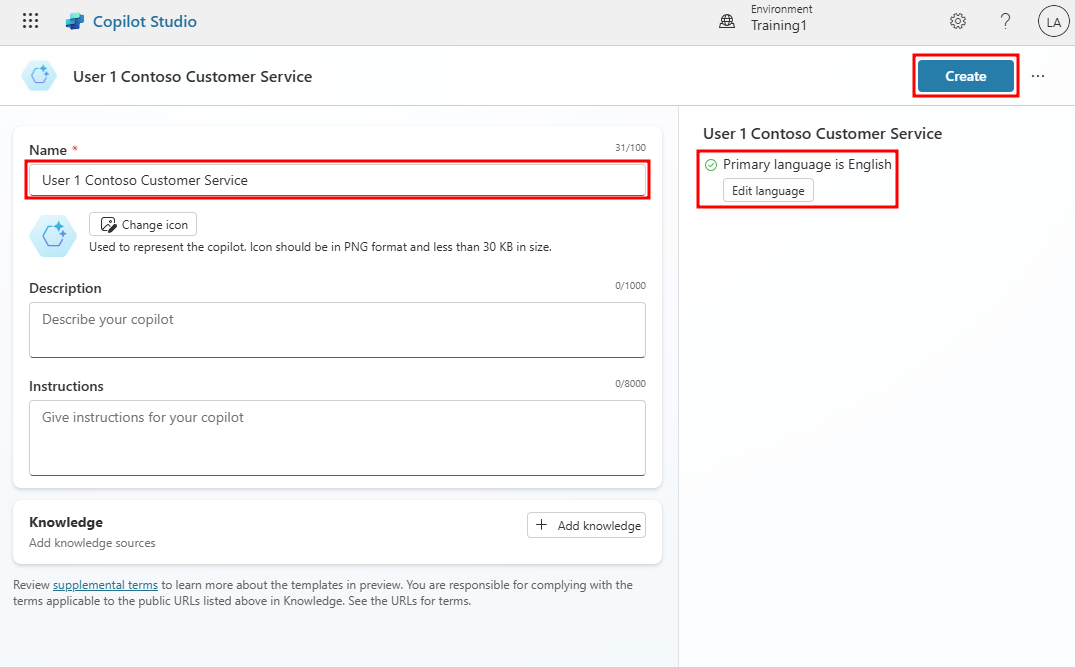Click the Copilot Studio logo icon
Image resolution: width=1075 pixels, height=667 pixels.
coord(75,22)
